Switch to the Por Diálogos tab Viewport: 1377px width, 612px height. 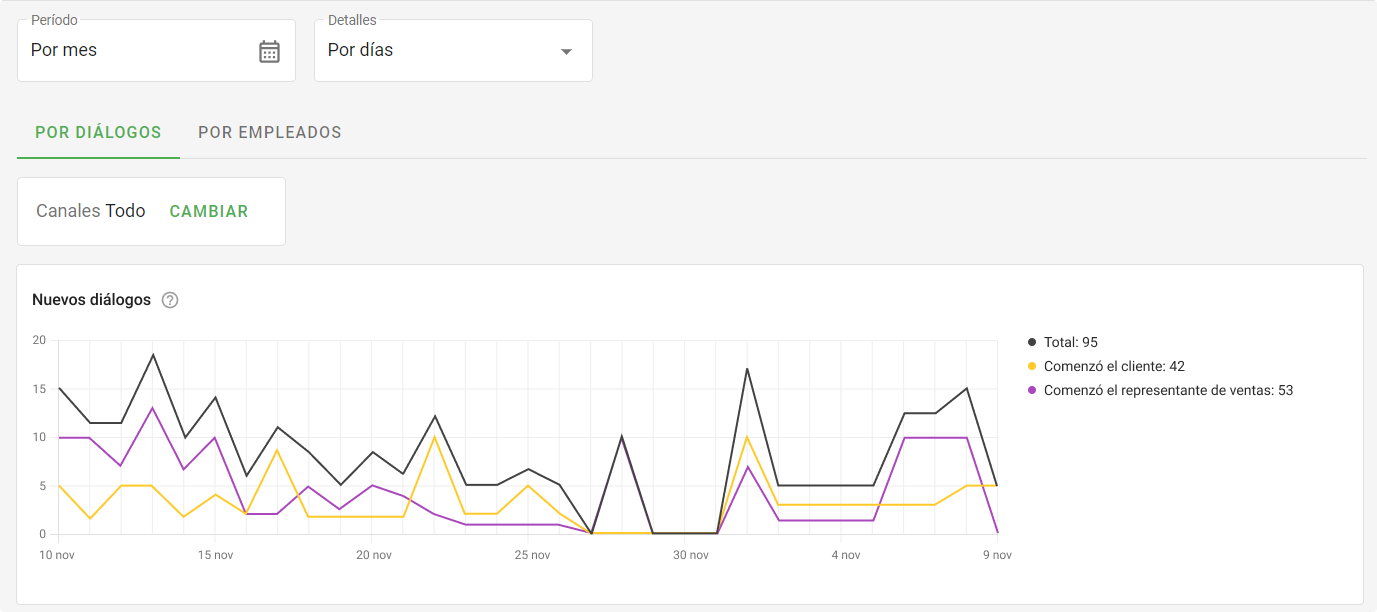(x=98, y=132)
